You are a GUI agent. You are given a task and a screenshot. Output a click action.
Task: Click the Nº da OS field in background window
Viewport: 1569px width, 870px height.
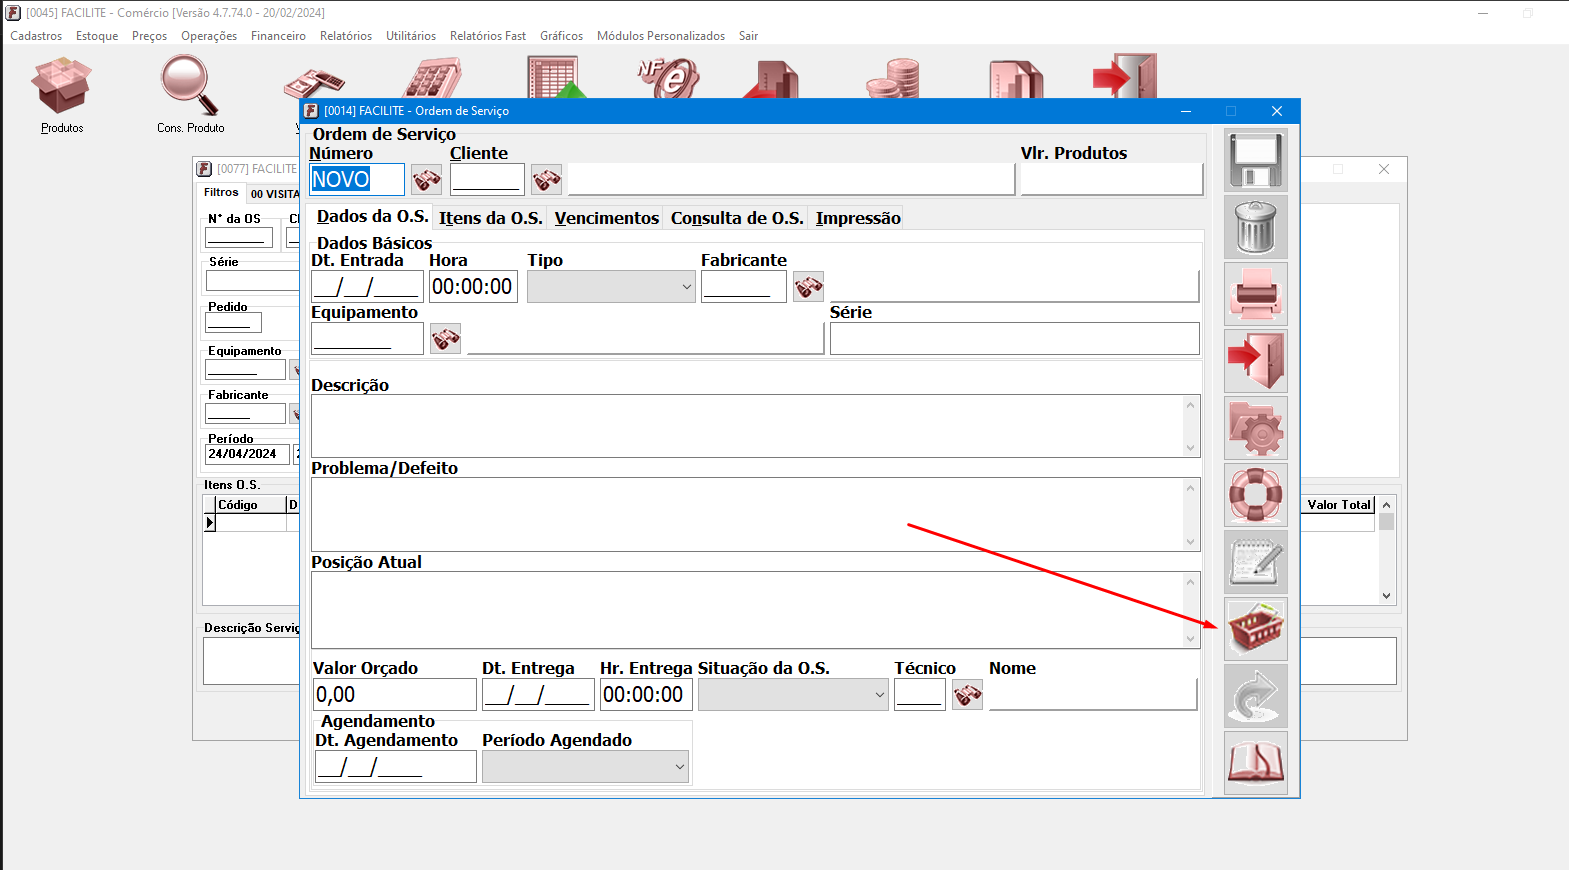pos(238,237)
